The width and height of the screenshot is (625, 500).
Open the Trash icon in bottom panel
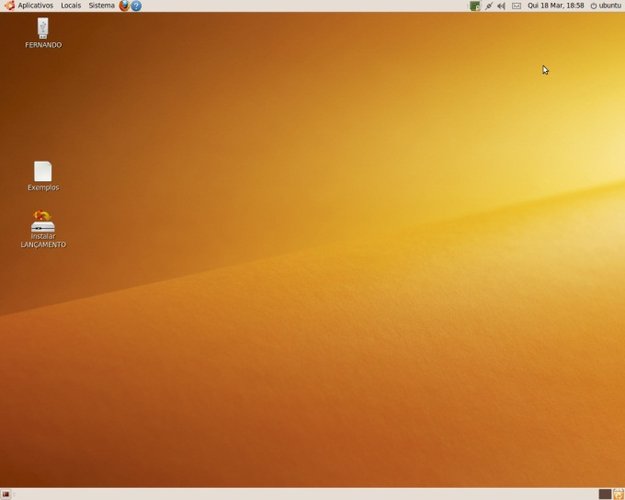coord(618,494)
